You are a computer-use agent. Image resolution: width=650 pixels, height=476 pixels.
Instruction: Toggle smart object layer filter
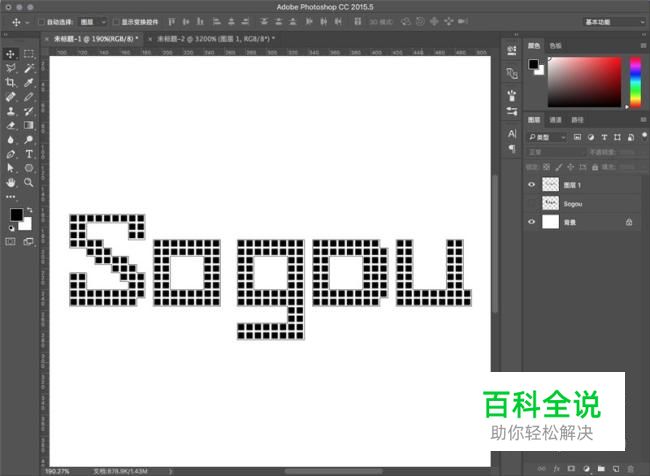click(631, 137)
